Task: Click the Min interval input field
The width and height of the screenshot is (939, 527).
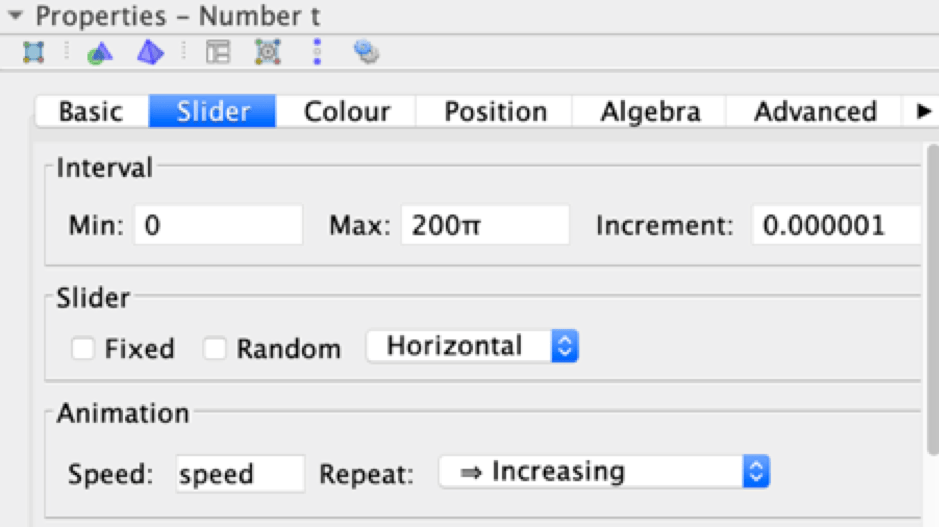Action: (218, 225)
